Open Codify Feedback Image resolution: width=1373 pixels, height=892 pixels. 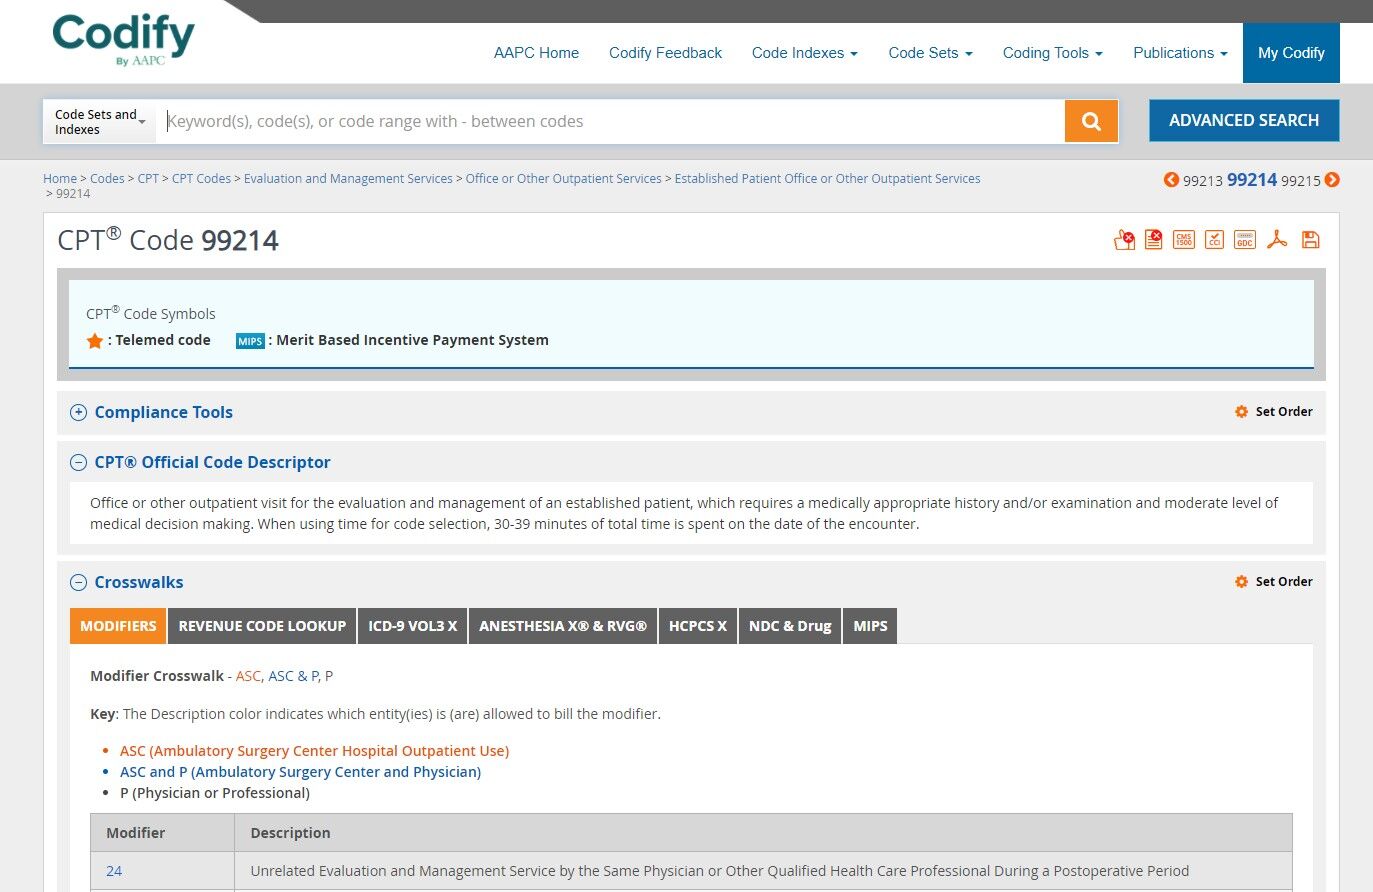665,53
